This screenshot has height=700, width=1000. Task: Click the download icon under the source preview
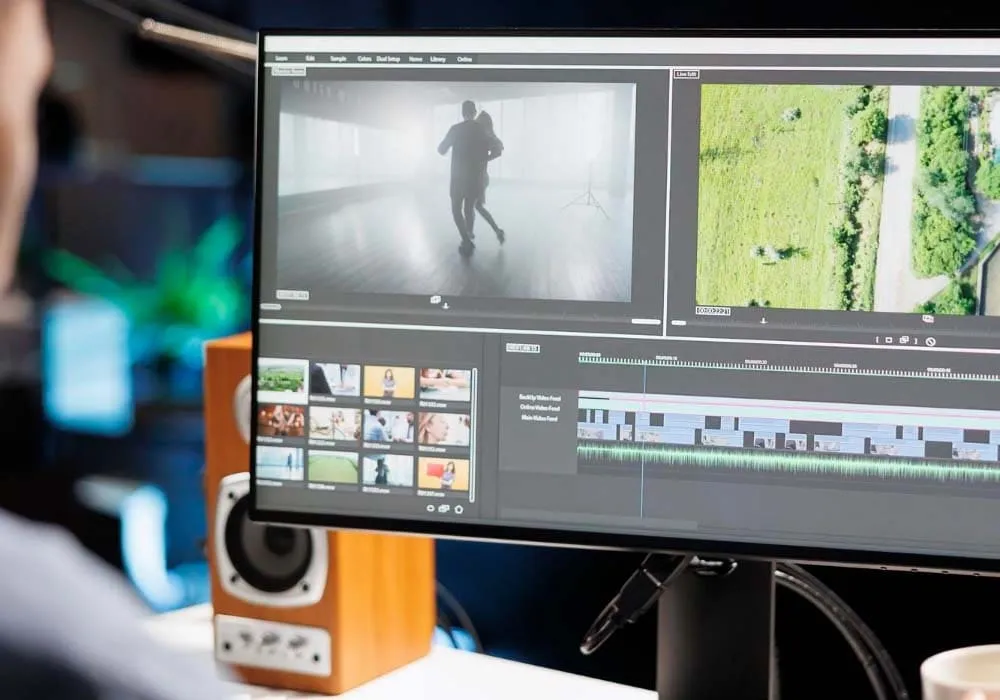[446, 306]
